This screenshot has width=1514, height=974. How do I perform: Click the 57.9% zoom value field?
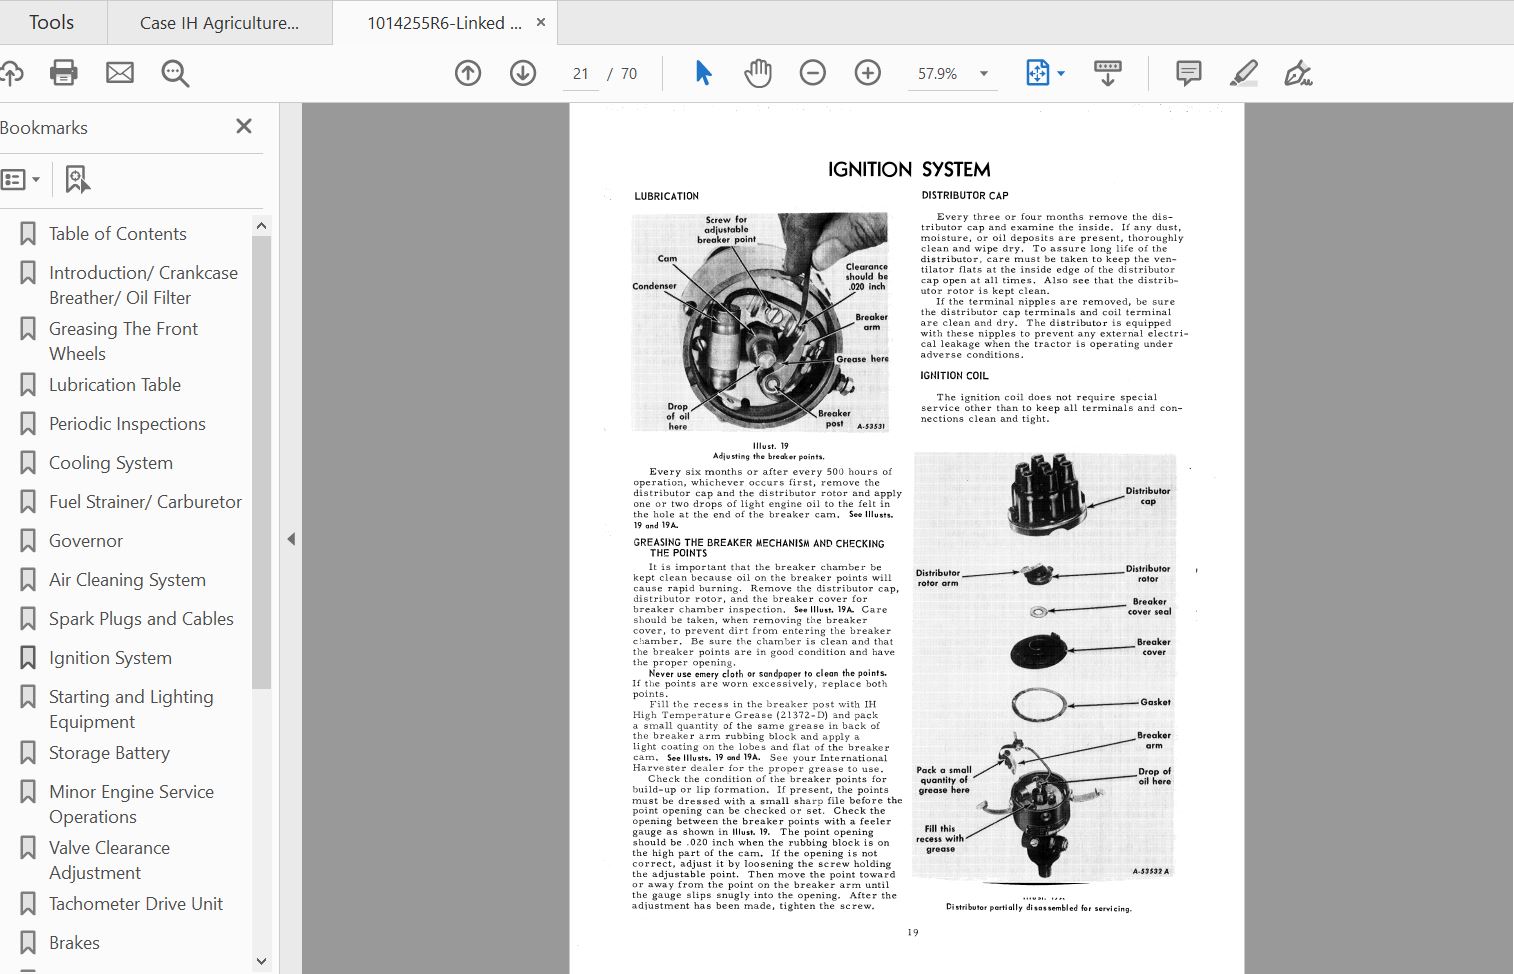(938, 73)
